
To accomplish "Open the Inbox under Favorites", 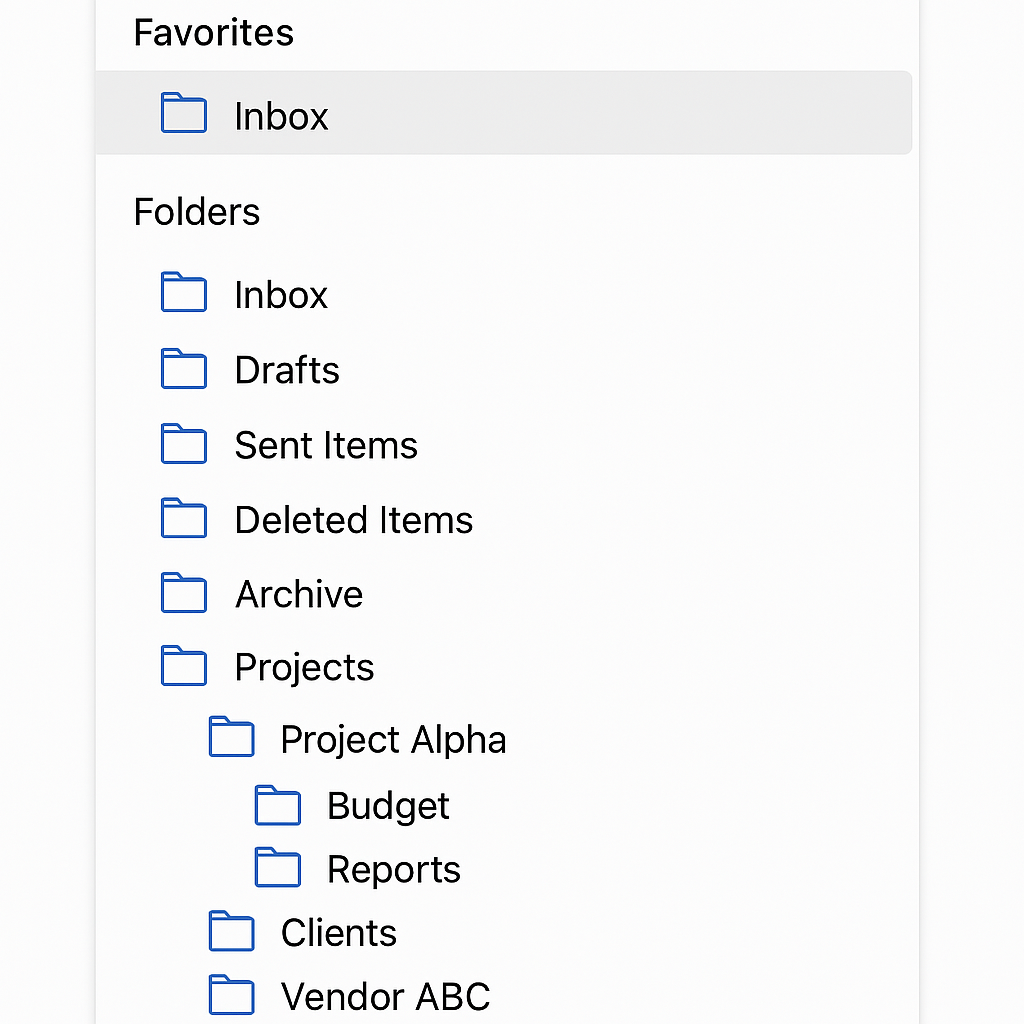I will click(x=504, y=113).
